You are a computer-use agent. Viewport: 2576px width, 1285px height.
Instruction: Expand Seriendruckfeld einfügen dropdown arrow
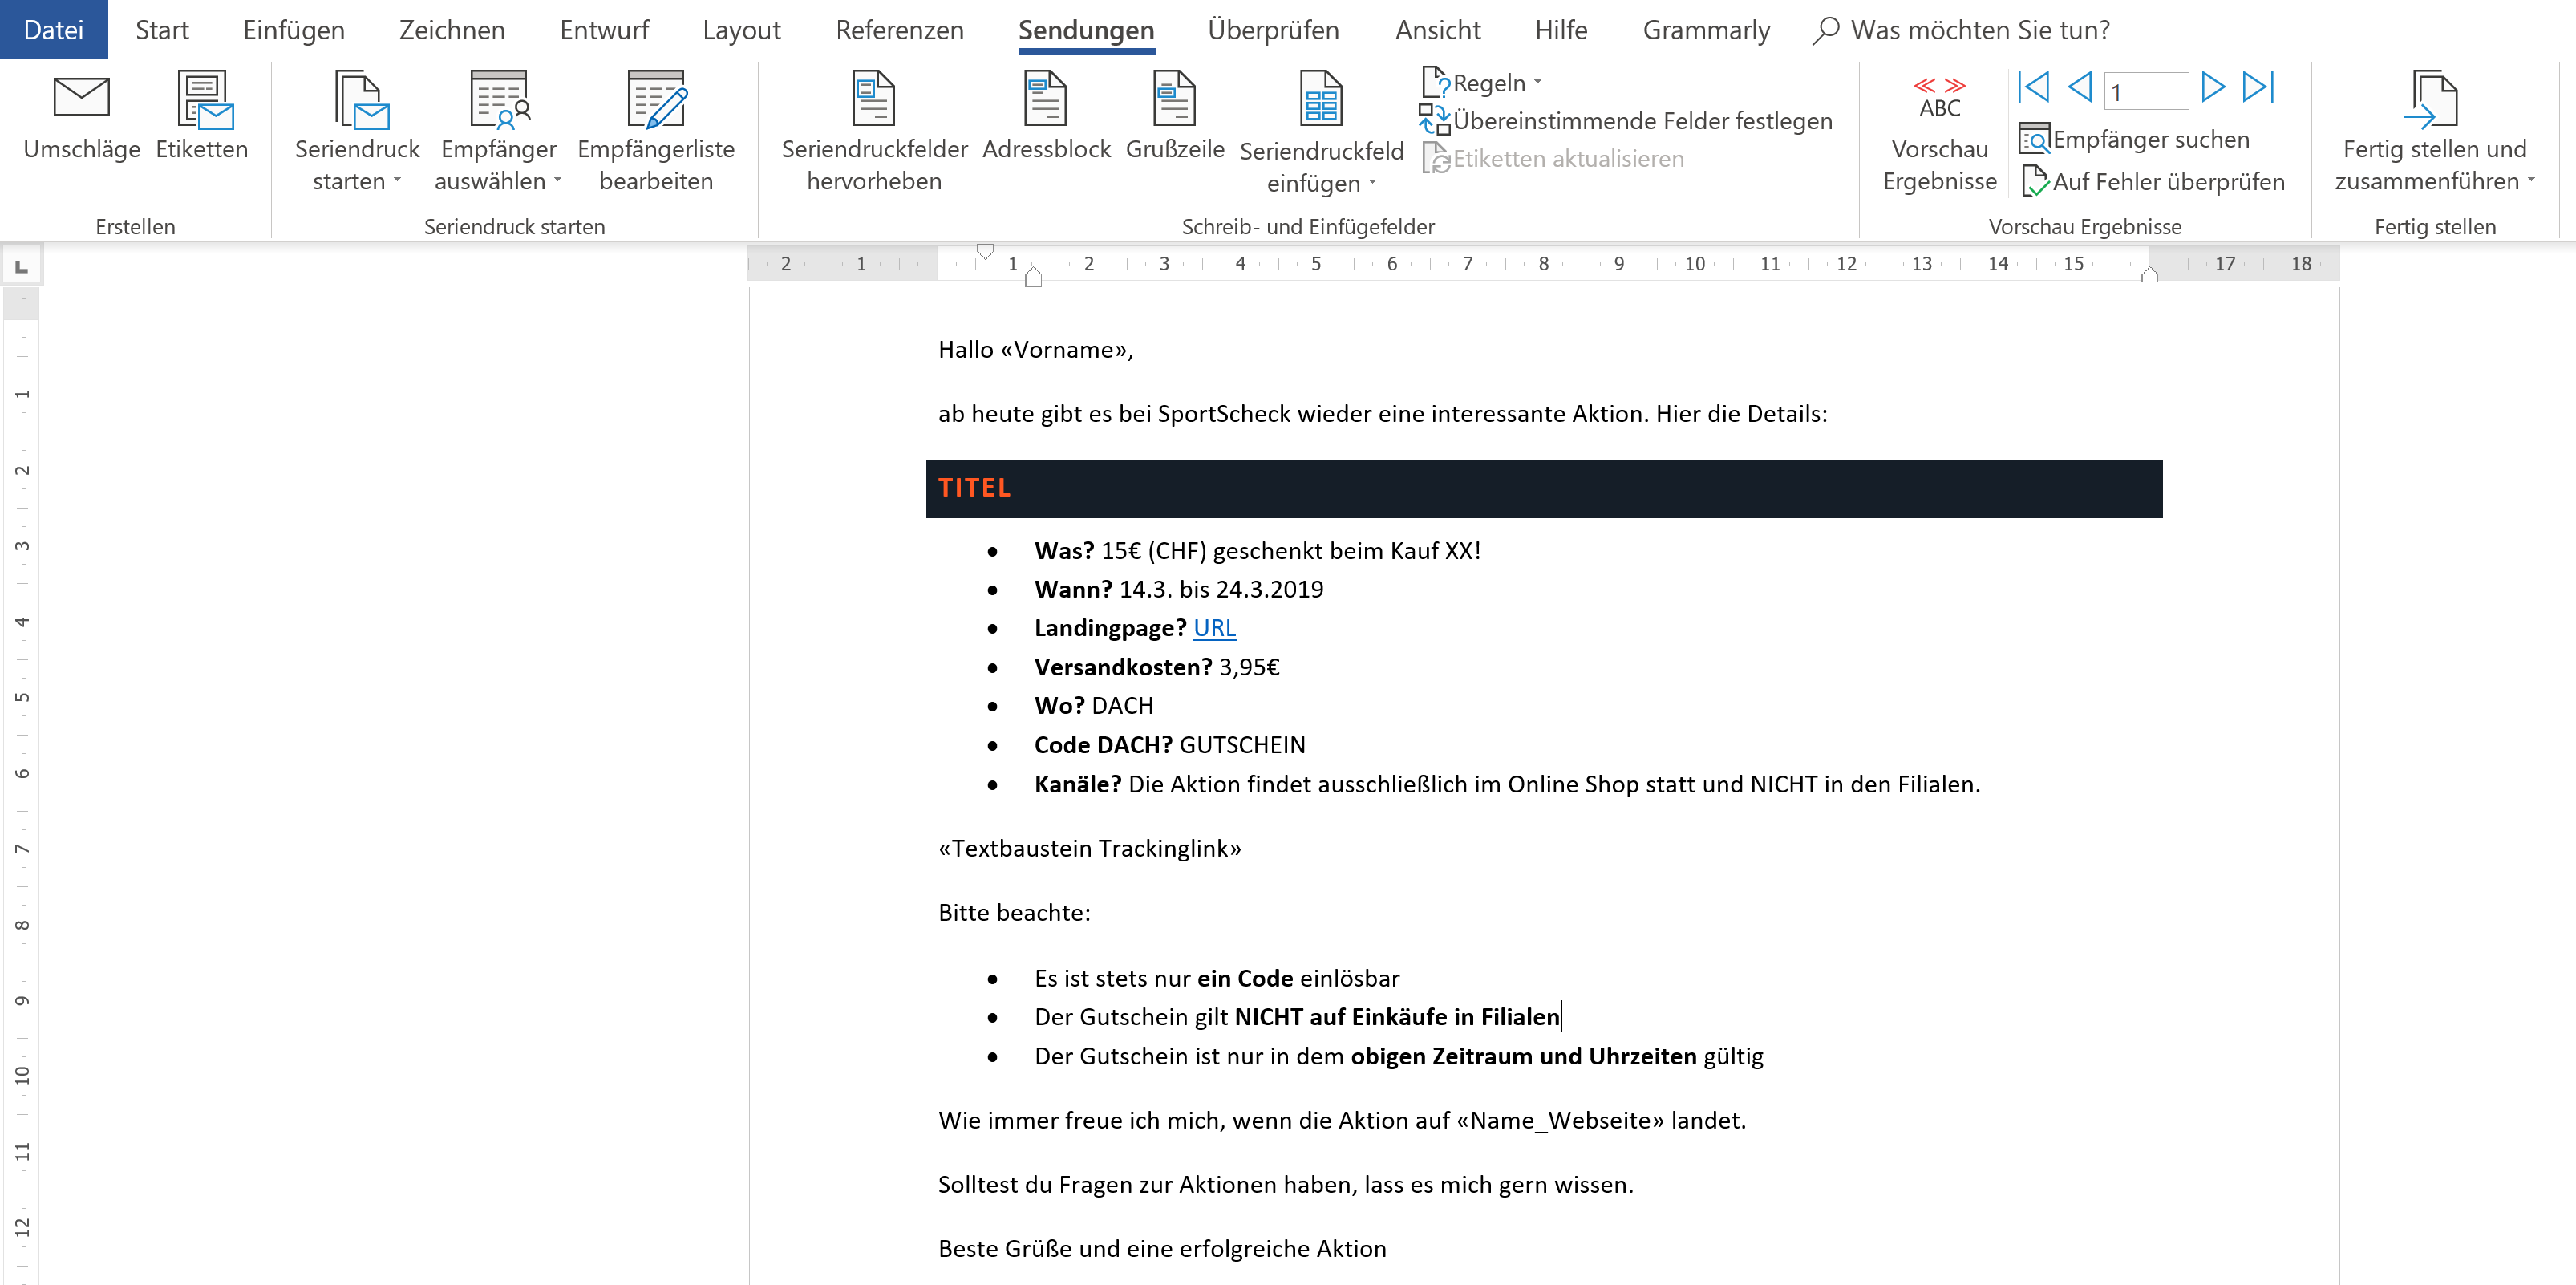1372,183
